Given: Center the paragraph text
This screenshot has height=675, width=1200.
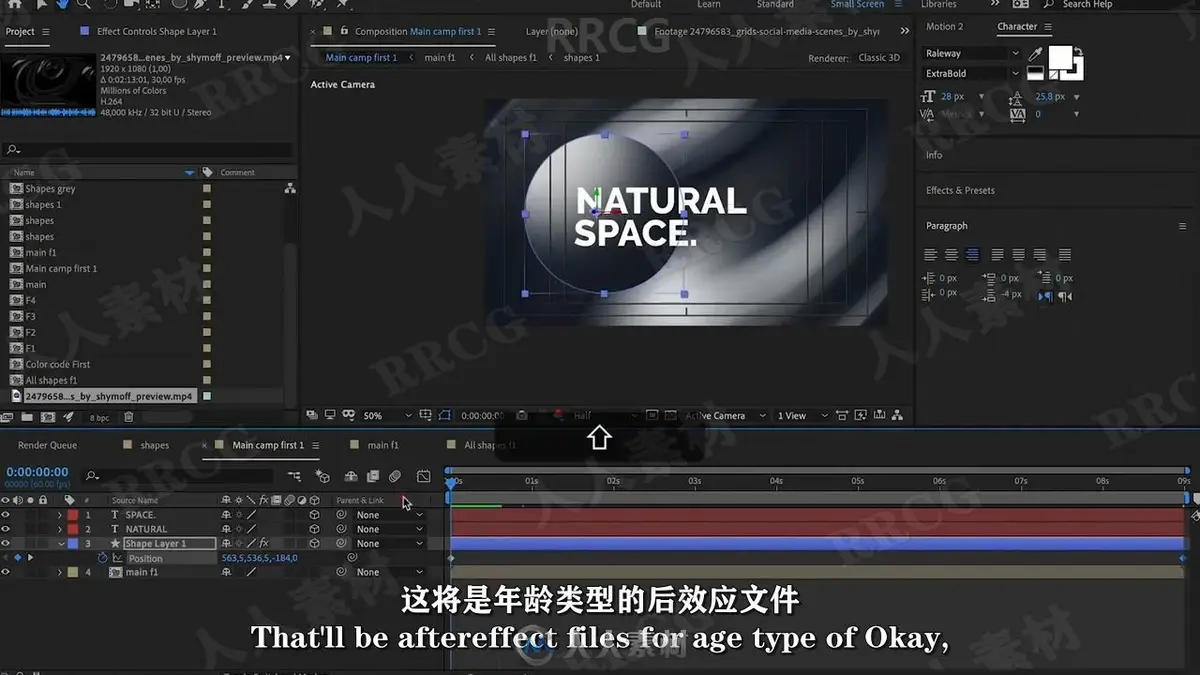Looking at the screenshot, I should click(x=951, y=255).
